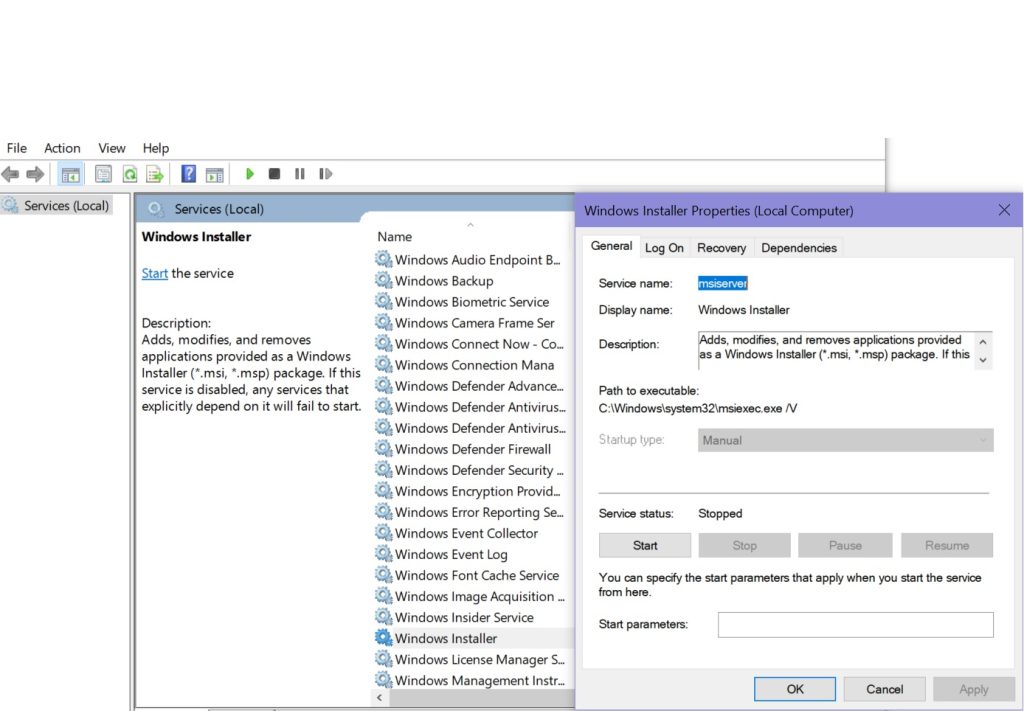Click gear icon of Windows Connect Now row

coord(383,343)
